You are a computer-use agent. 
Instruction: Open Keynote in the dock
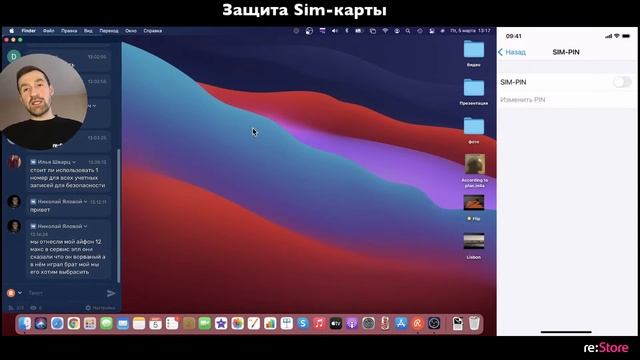tap(287, 324)
